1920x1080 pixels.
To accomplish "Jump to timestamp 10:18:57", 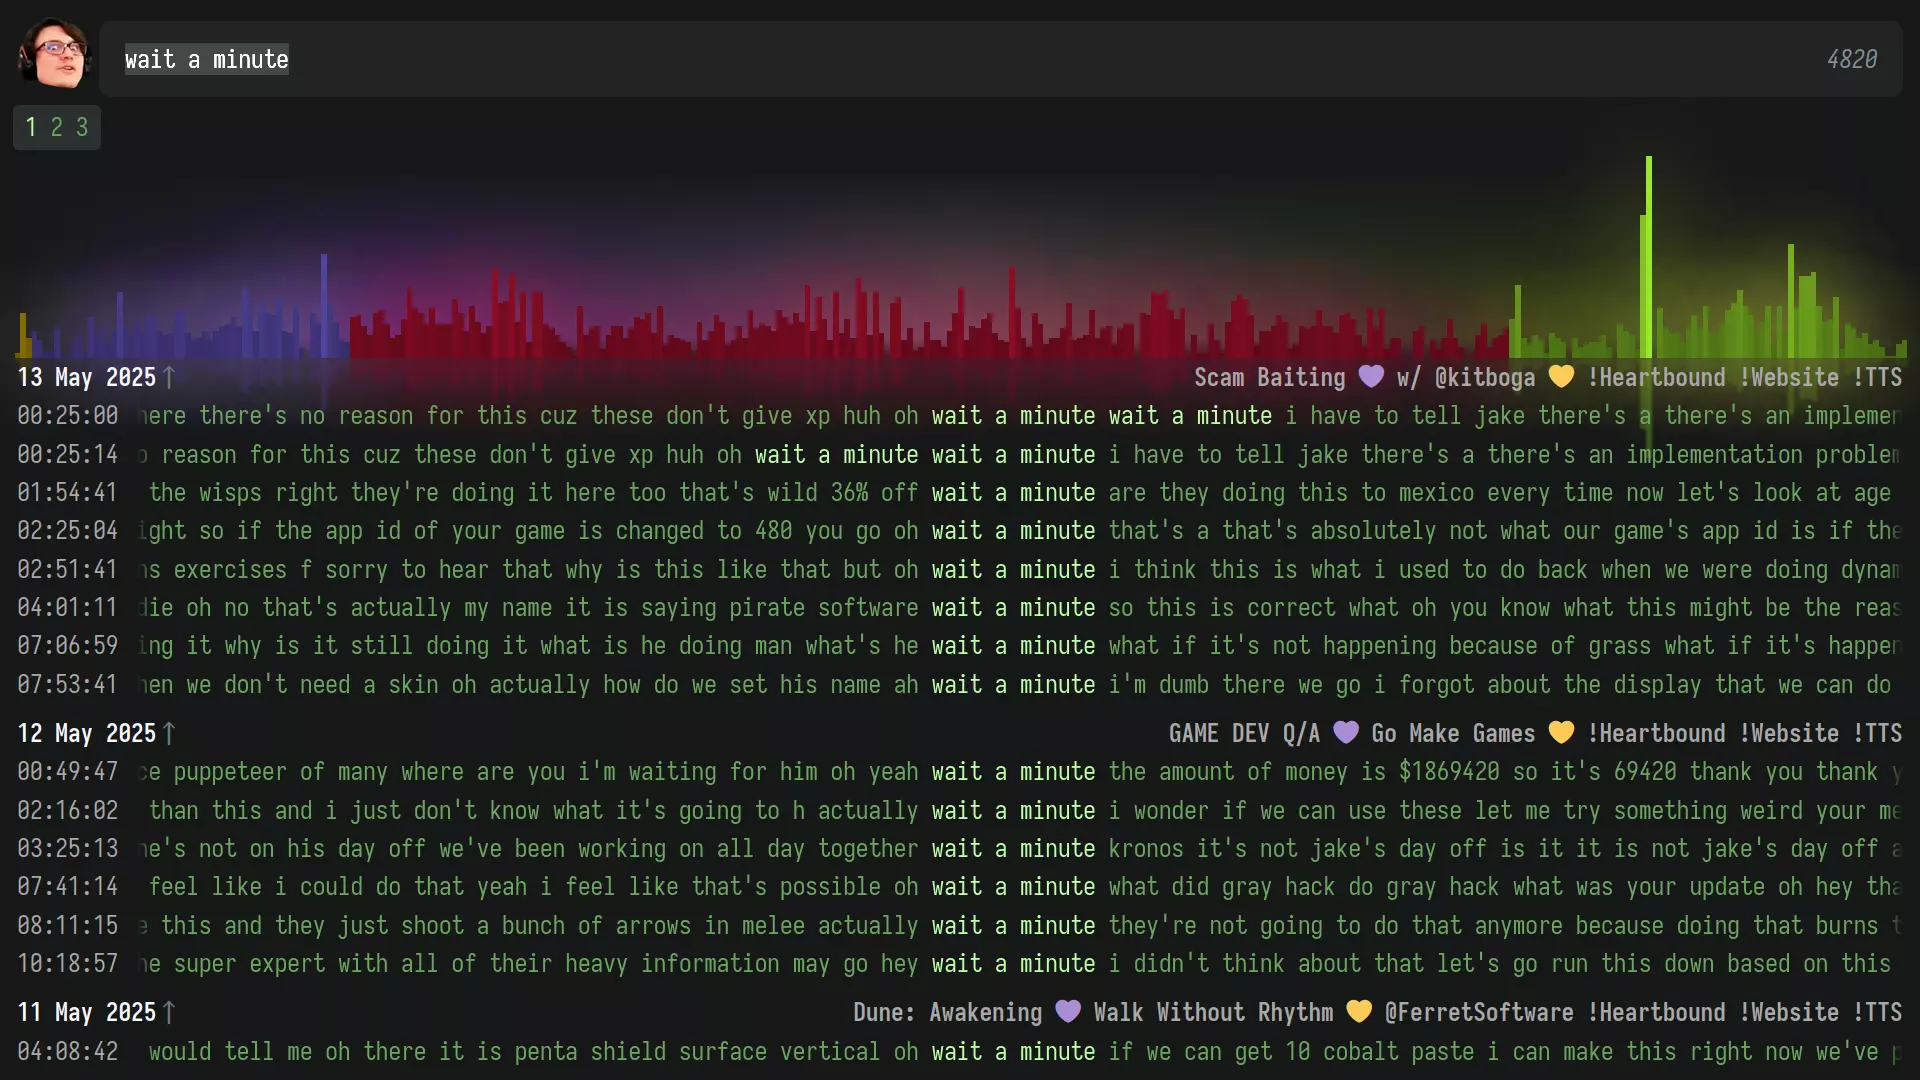I will pos(67,963).
